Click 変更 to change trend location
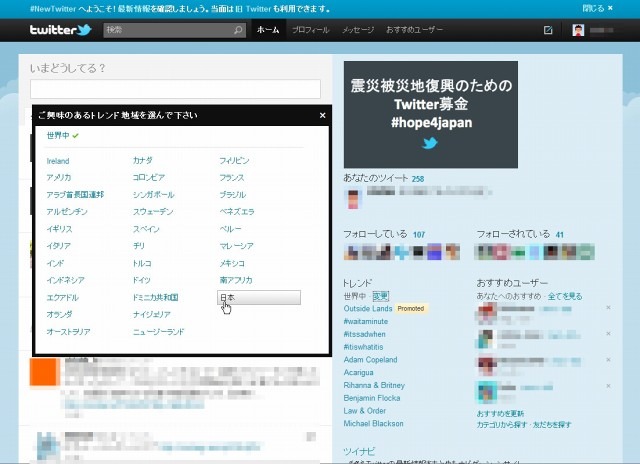The height and width of the screenshot is (464, 640). (x=380, y=296)
